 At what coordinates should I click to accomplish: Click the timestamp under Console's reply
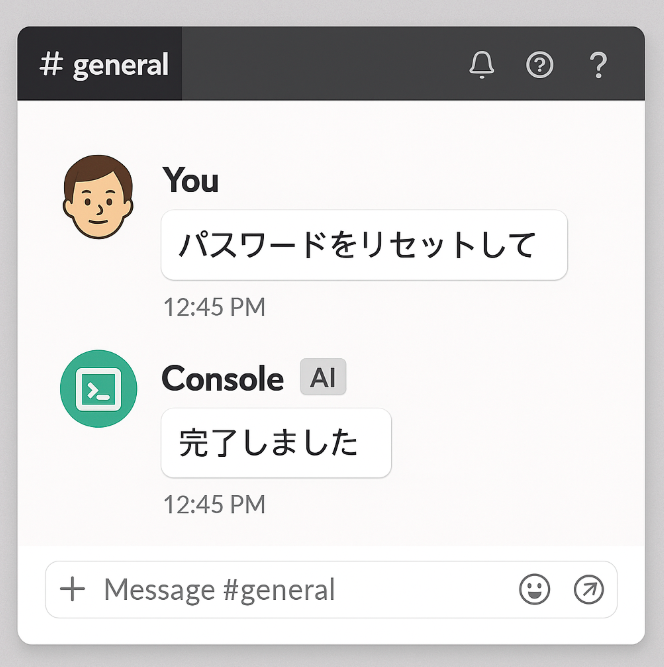point(214,504)
